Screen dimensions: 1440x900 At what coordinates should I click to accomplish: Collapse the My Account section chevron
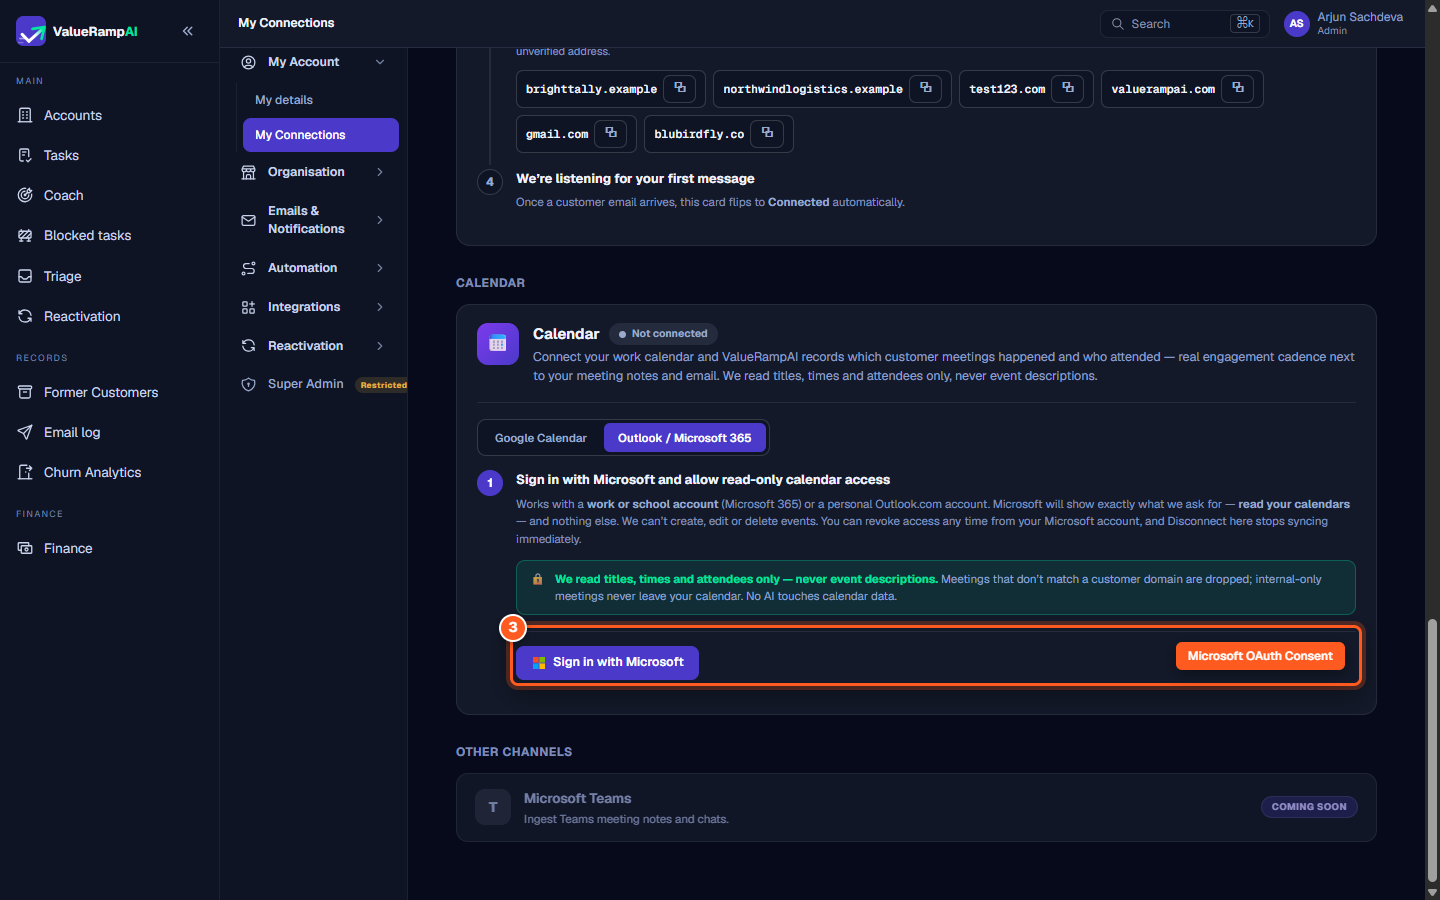click(380, 62)
